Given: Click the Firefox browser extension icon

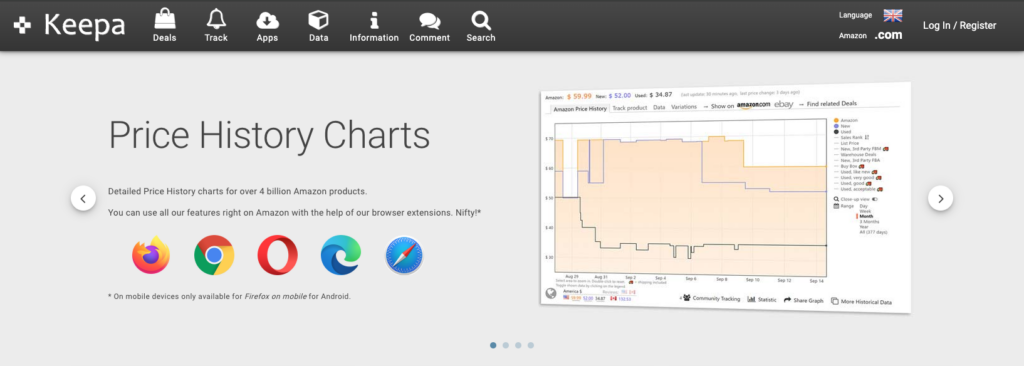Looking at the screenshot, I should (x=151, y=255).
